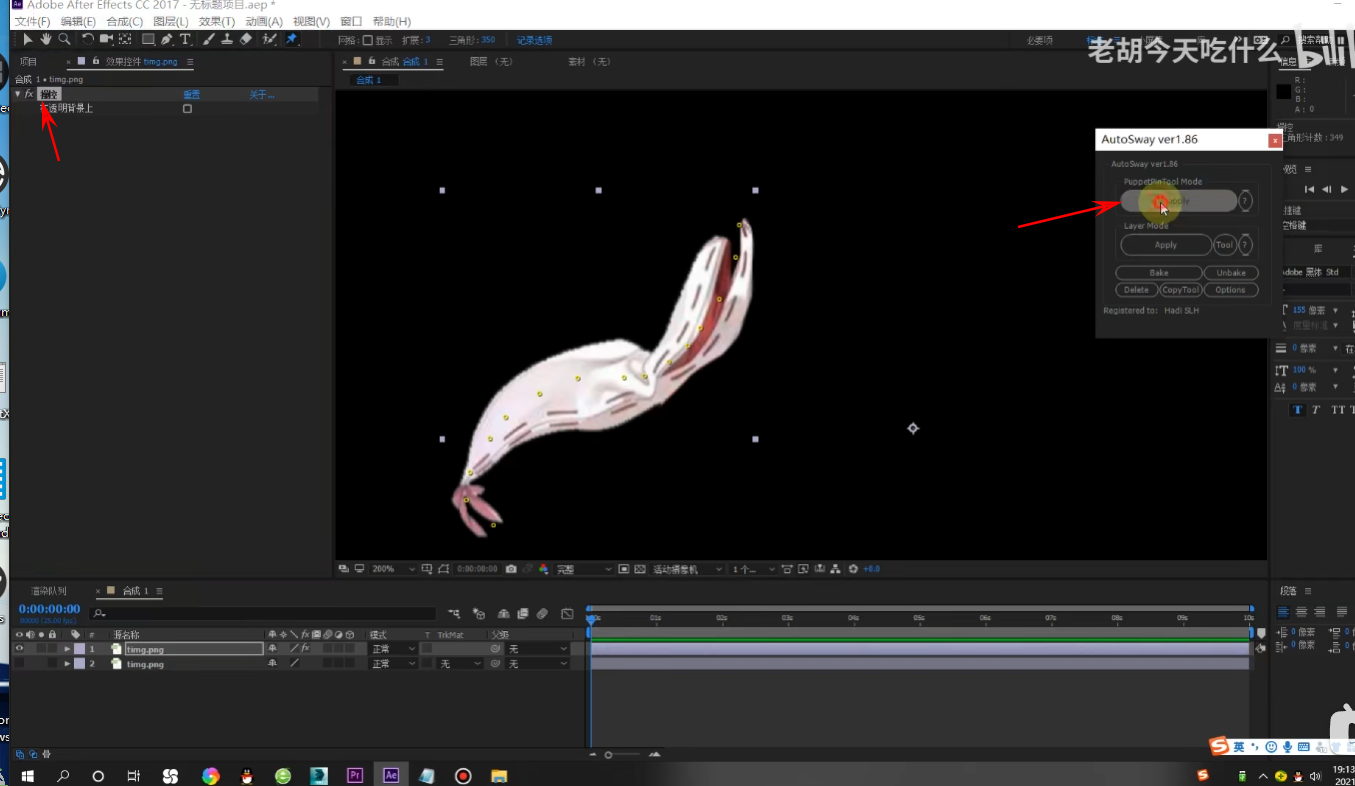This screenshot has height=786, width=1355.
Task: Select the Puppet Pin tool
Action: [x=292, y=39]
